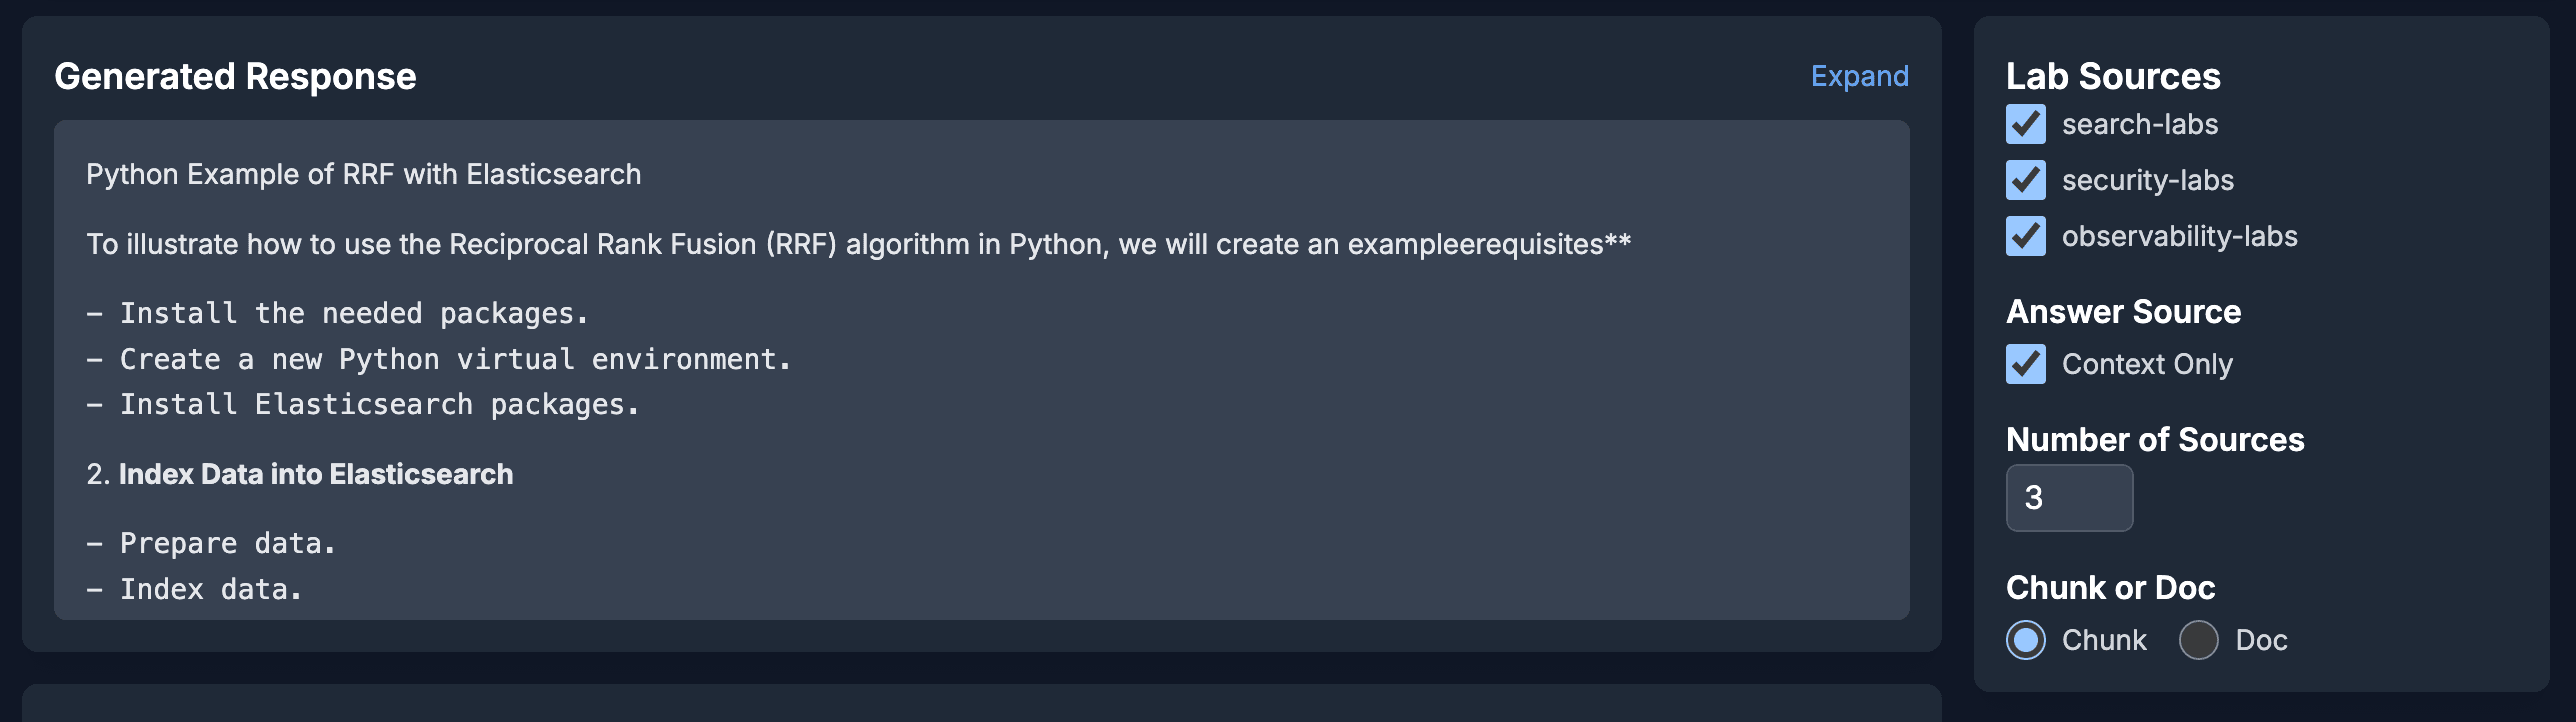Click the Generated Response heading
The width and height of the screenshot is (2576, 722).
click(x=235, y=76)
